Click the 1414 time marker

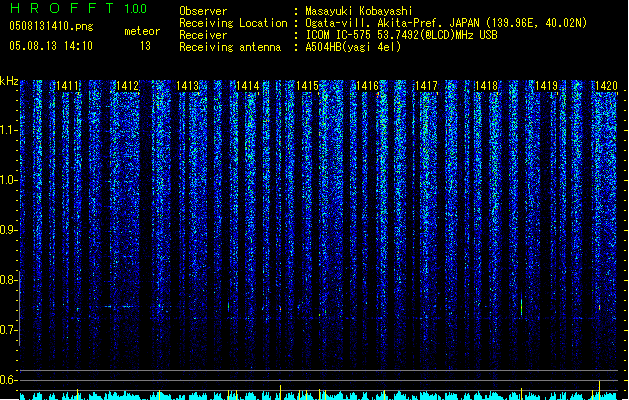(x=247, y=86)
